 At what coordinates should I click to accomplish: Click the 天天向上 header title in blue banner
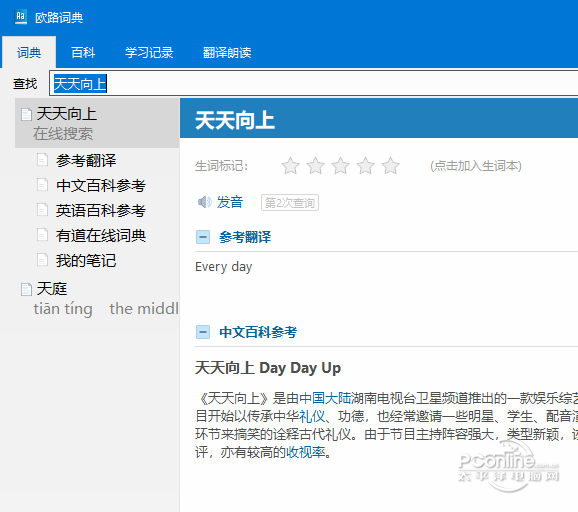235,121
